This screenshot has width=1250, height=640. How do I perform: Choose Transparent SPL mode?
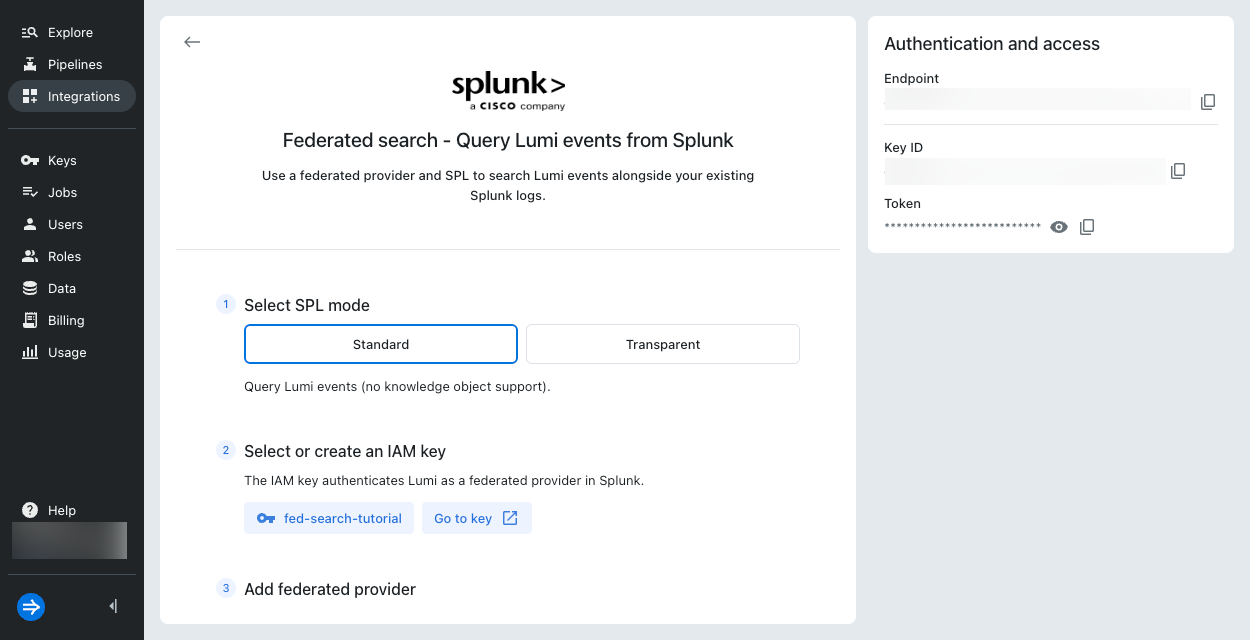click(x=663, y=344)
